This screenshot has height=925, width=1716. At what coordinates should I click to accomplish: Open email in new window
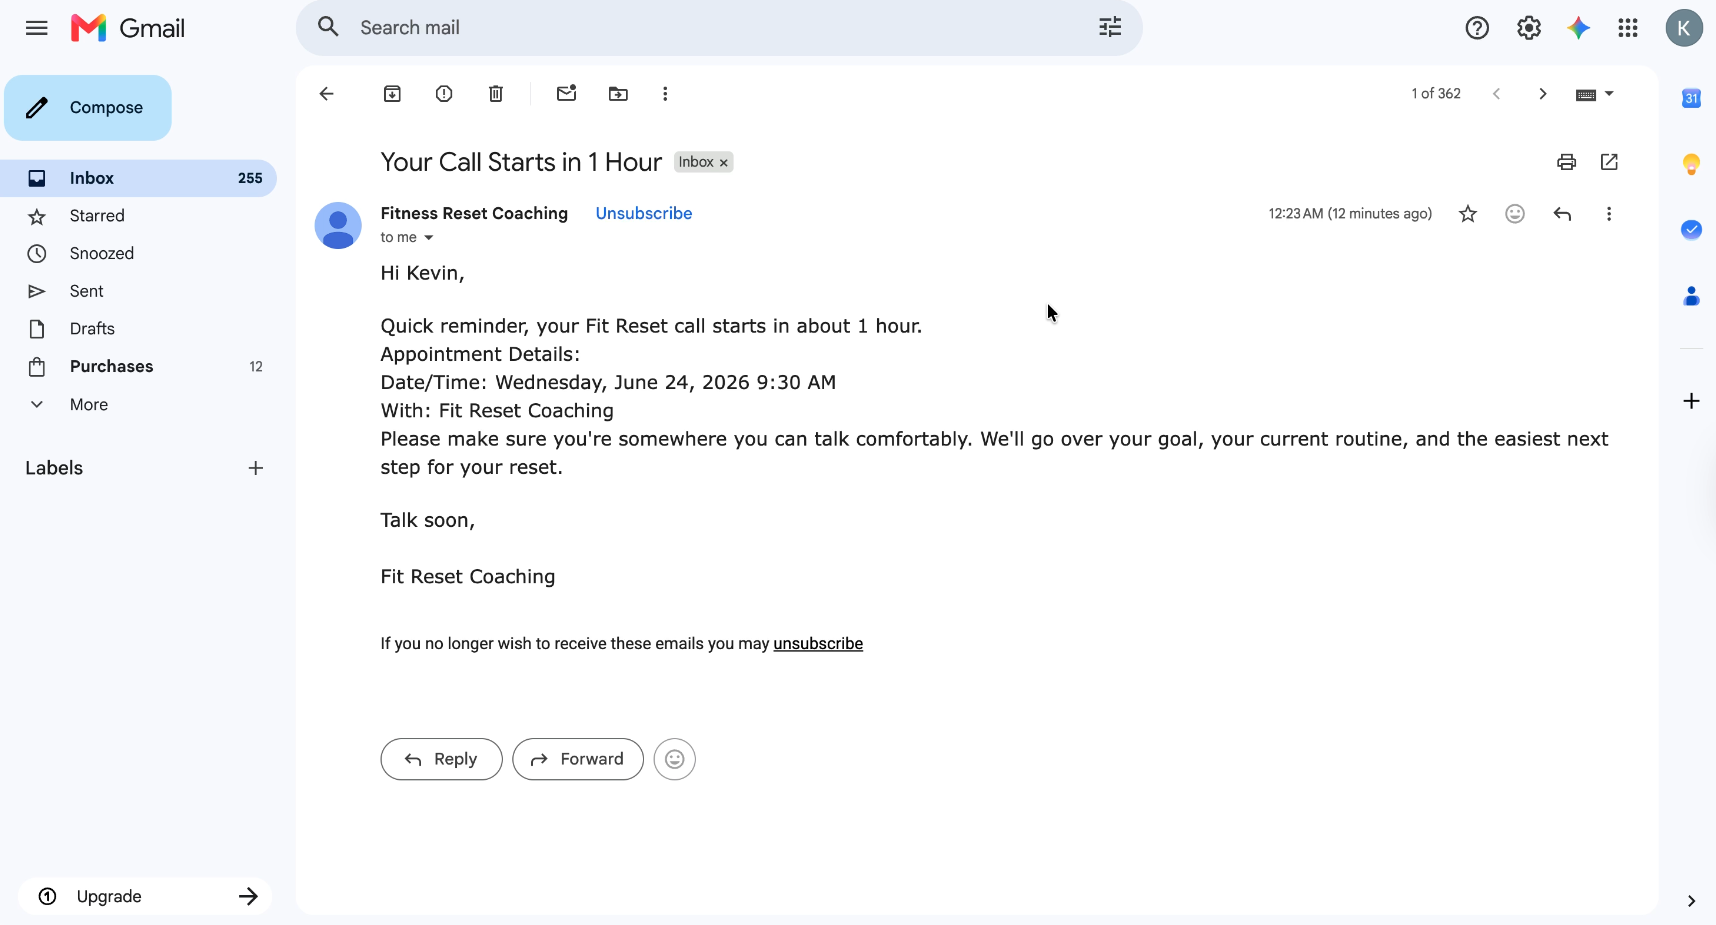(x=1609, y=162)
